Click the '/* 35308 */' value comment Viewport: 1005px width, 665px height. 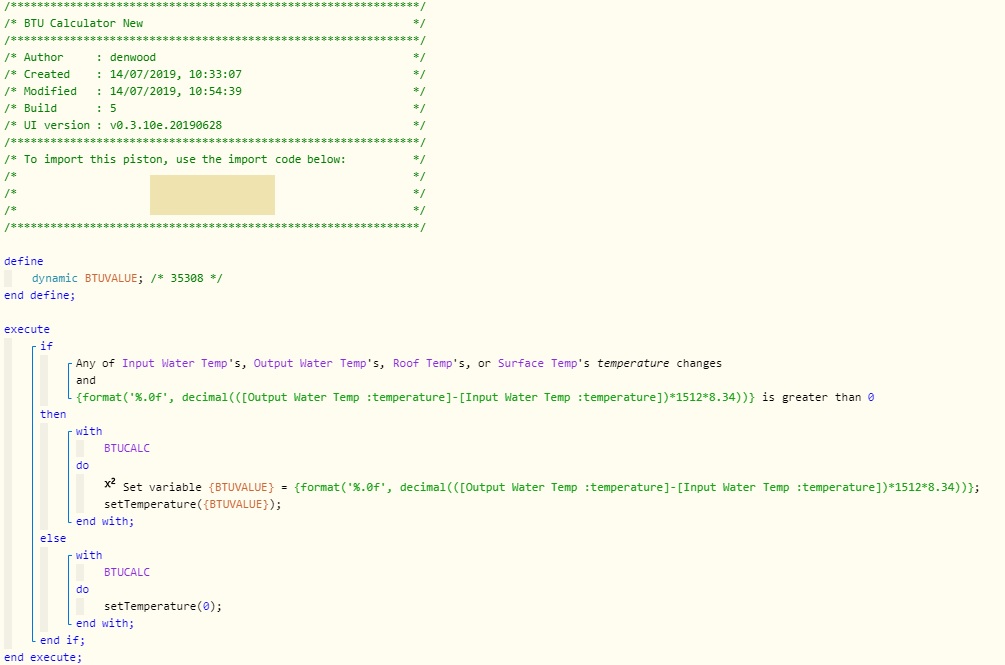point(187,278)
